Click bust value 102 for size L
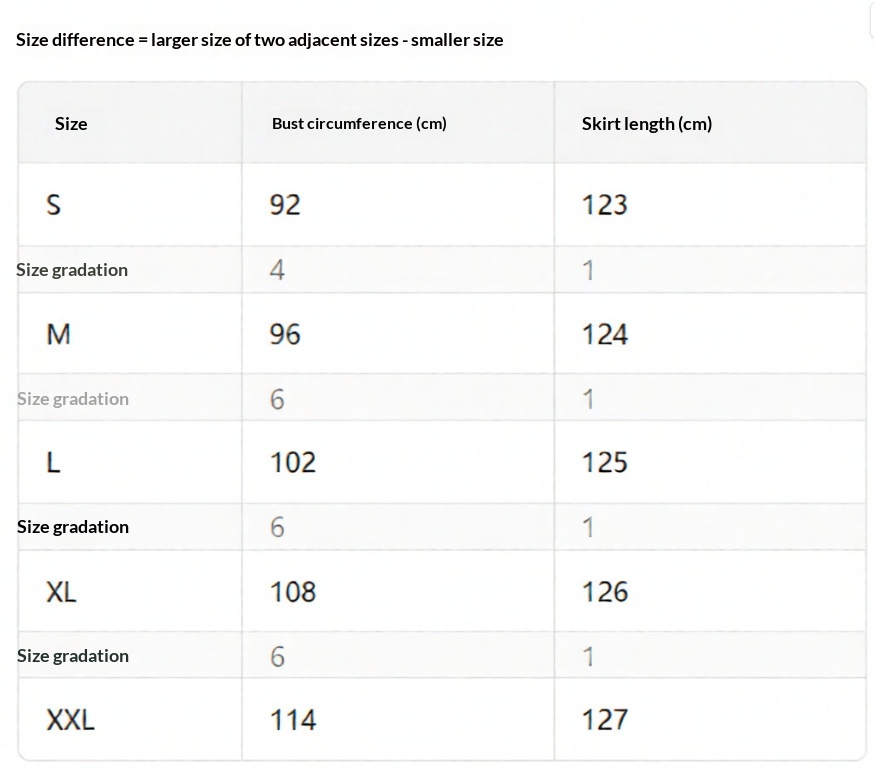 293,462
